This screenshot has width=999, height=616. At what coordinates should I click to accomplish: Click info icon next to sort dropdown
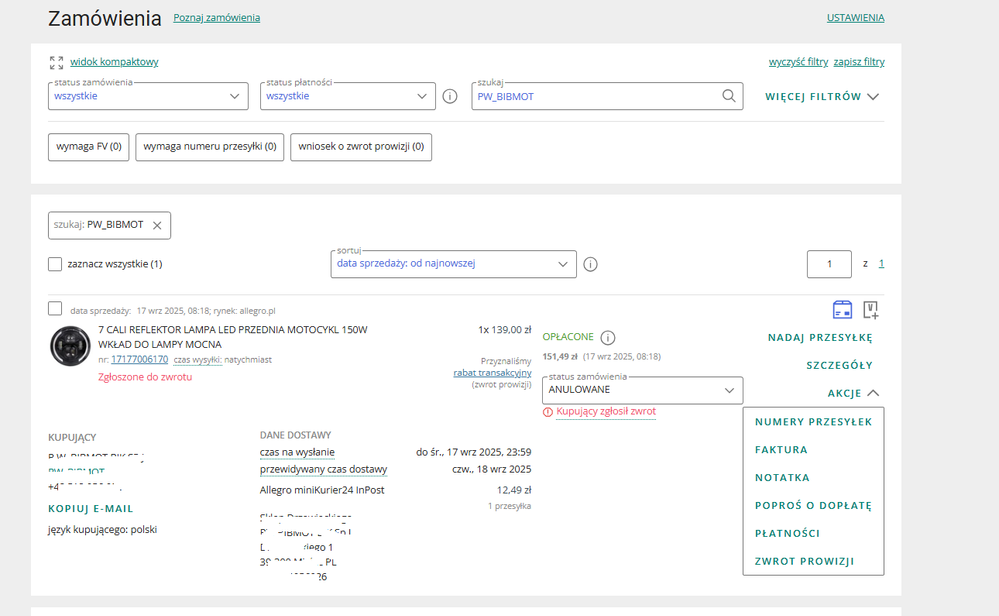(x=590, y=264)
